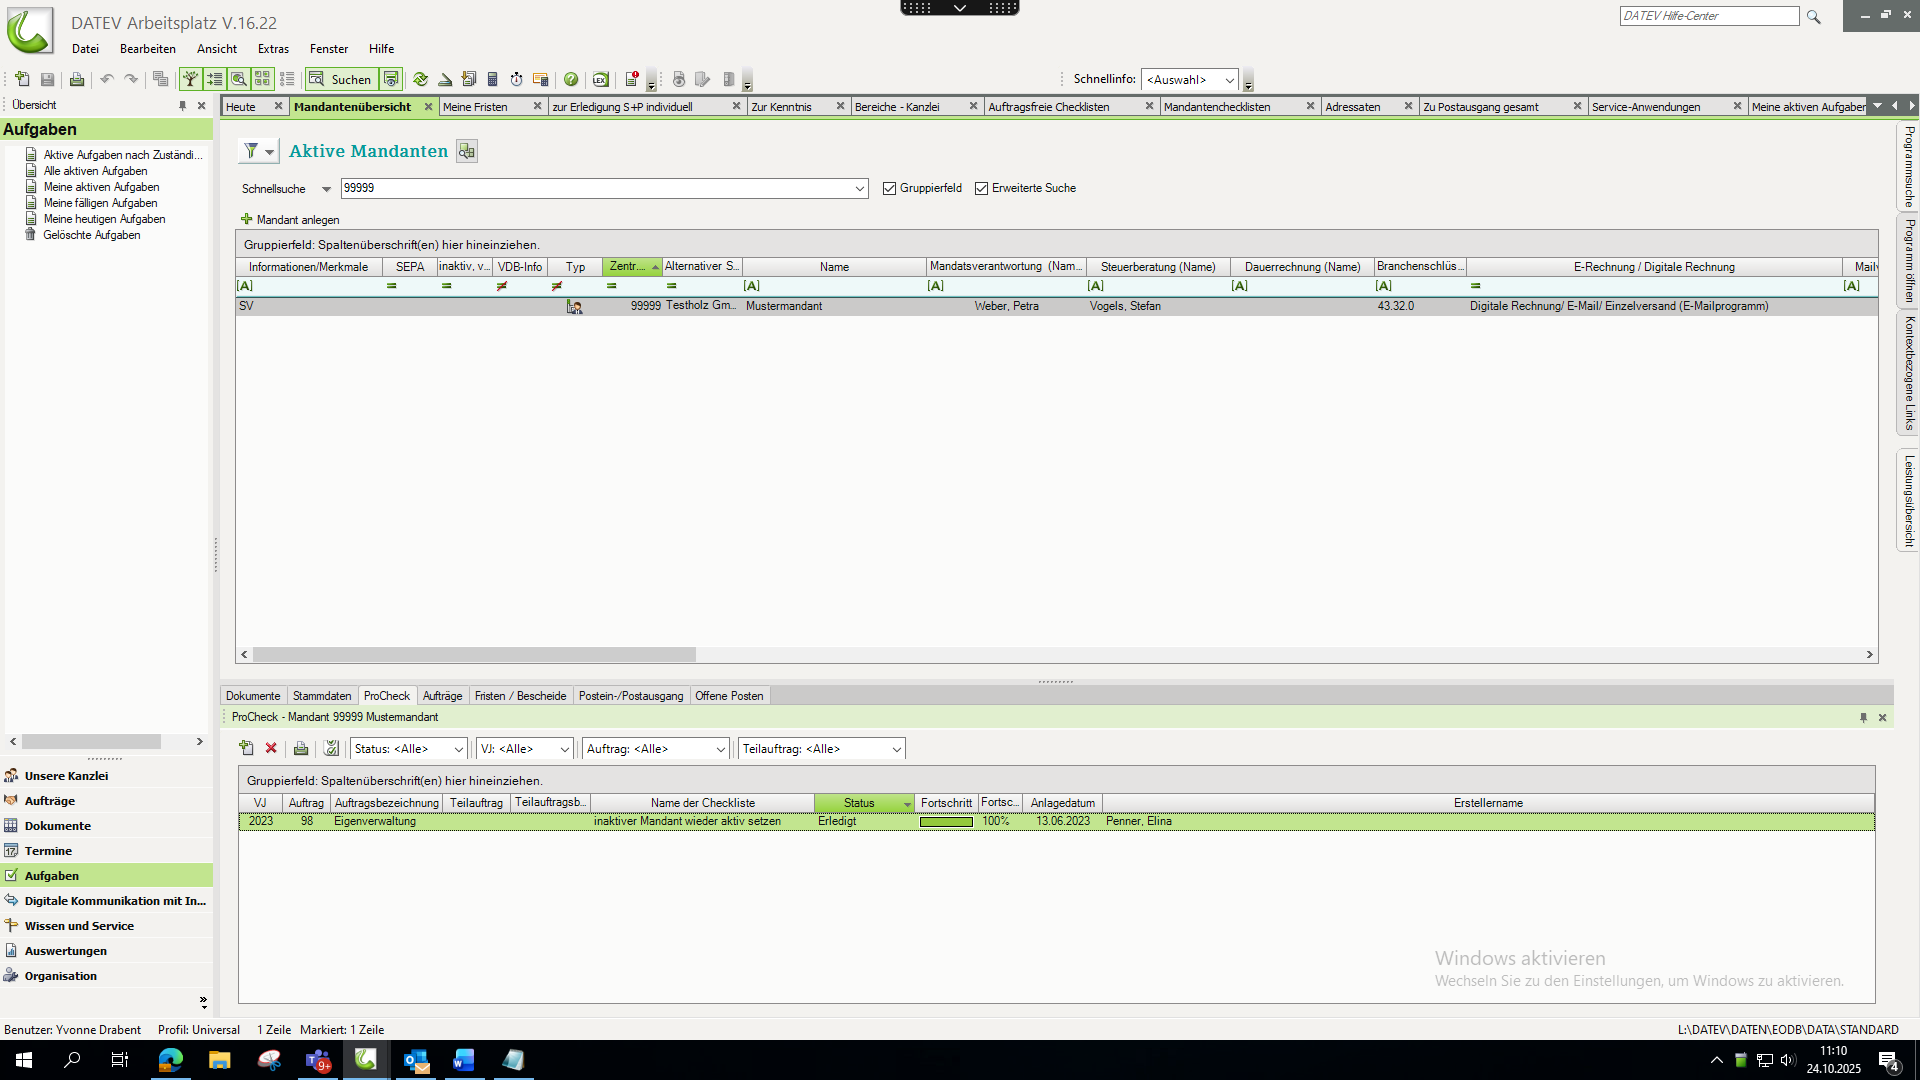The height and width of the screenshot is (1080, 1920).
Task: Expand the Schnellinfo Auswahl dropdown
Action: click(1229, 80)
